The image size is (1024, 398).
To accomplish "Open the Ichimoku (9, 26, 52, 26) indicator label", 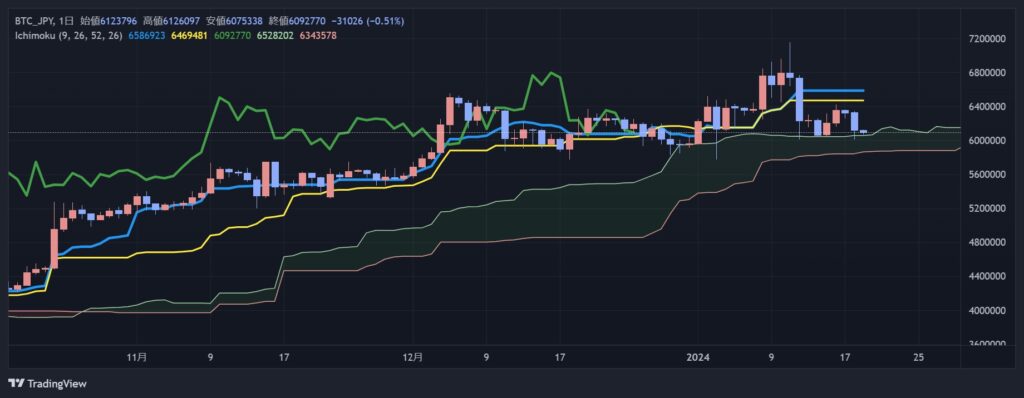I will coord(69,35).
